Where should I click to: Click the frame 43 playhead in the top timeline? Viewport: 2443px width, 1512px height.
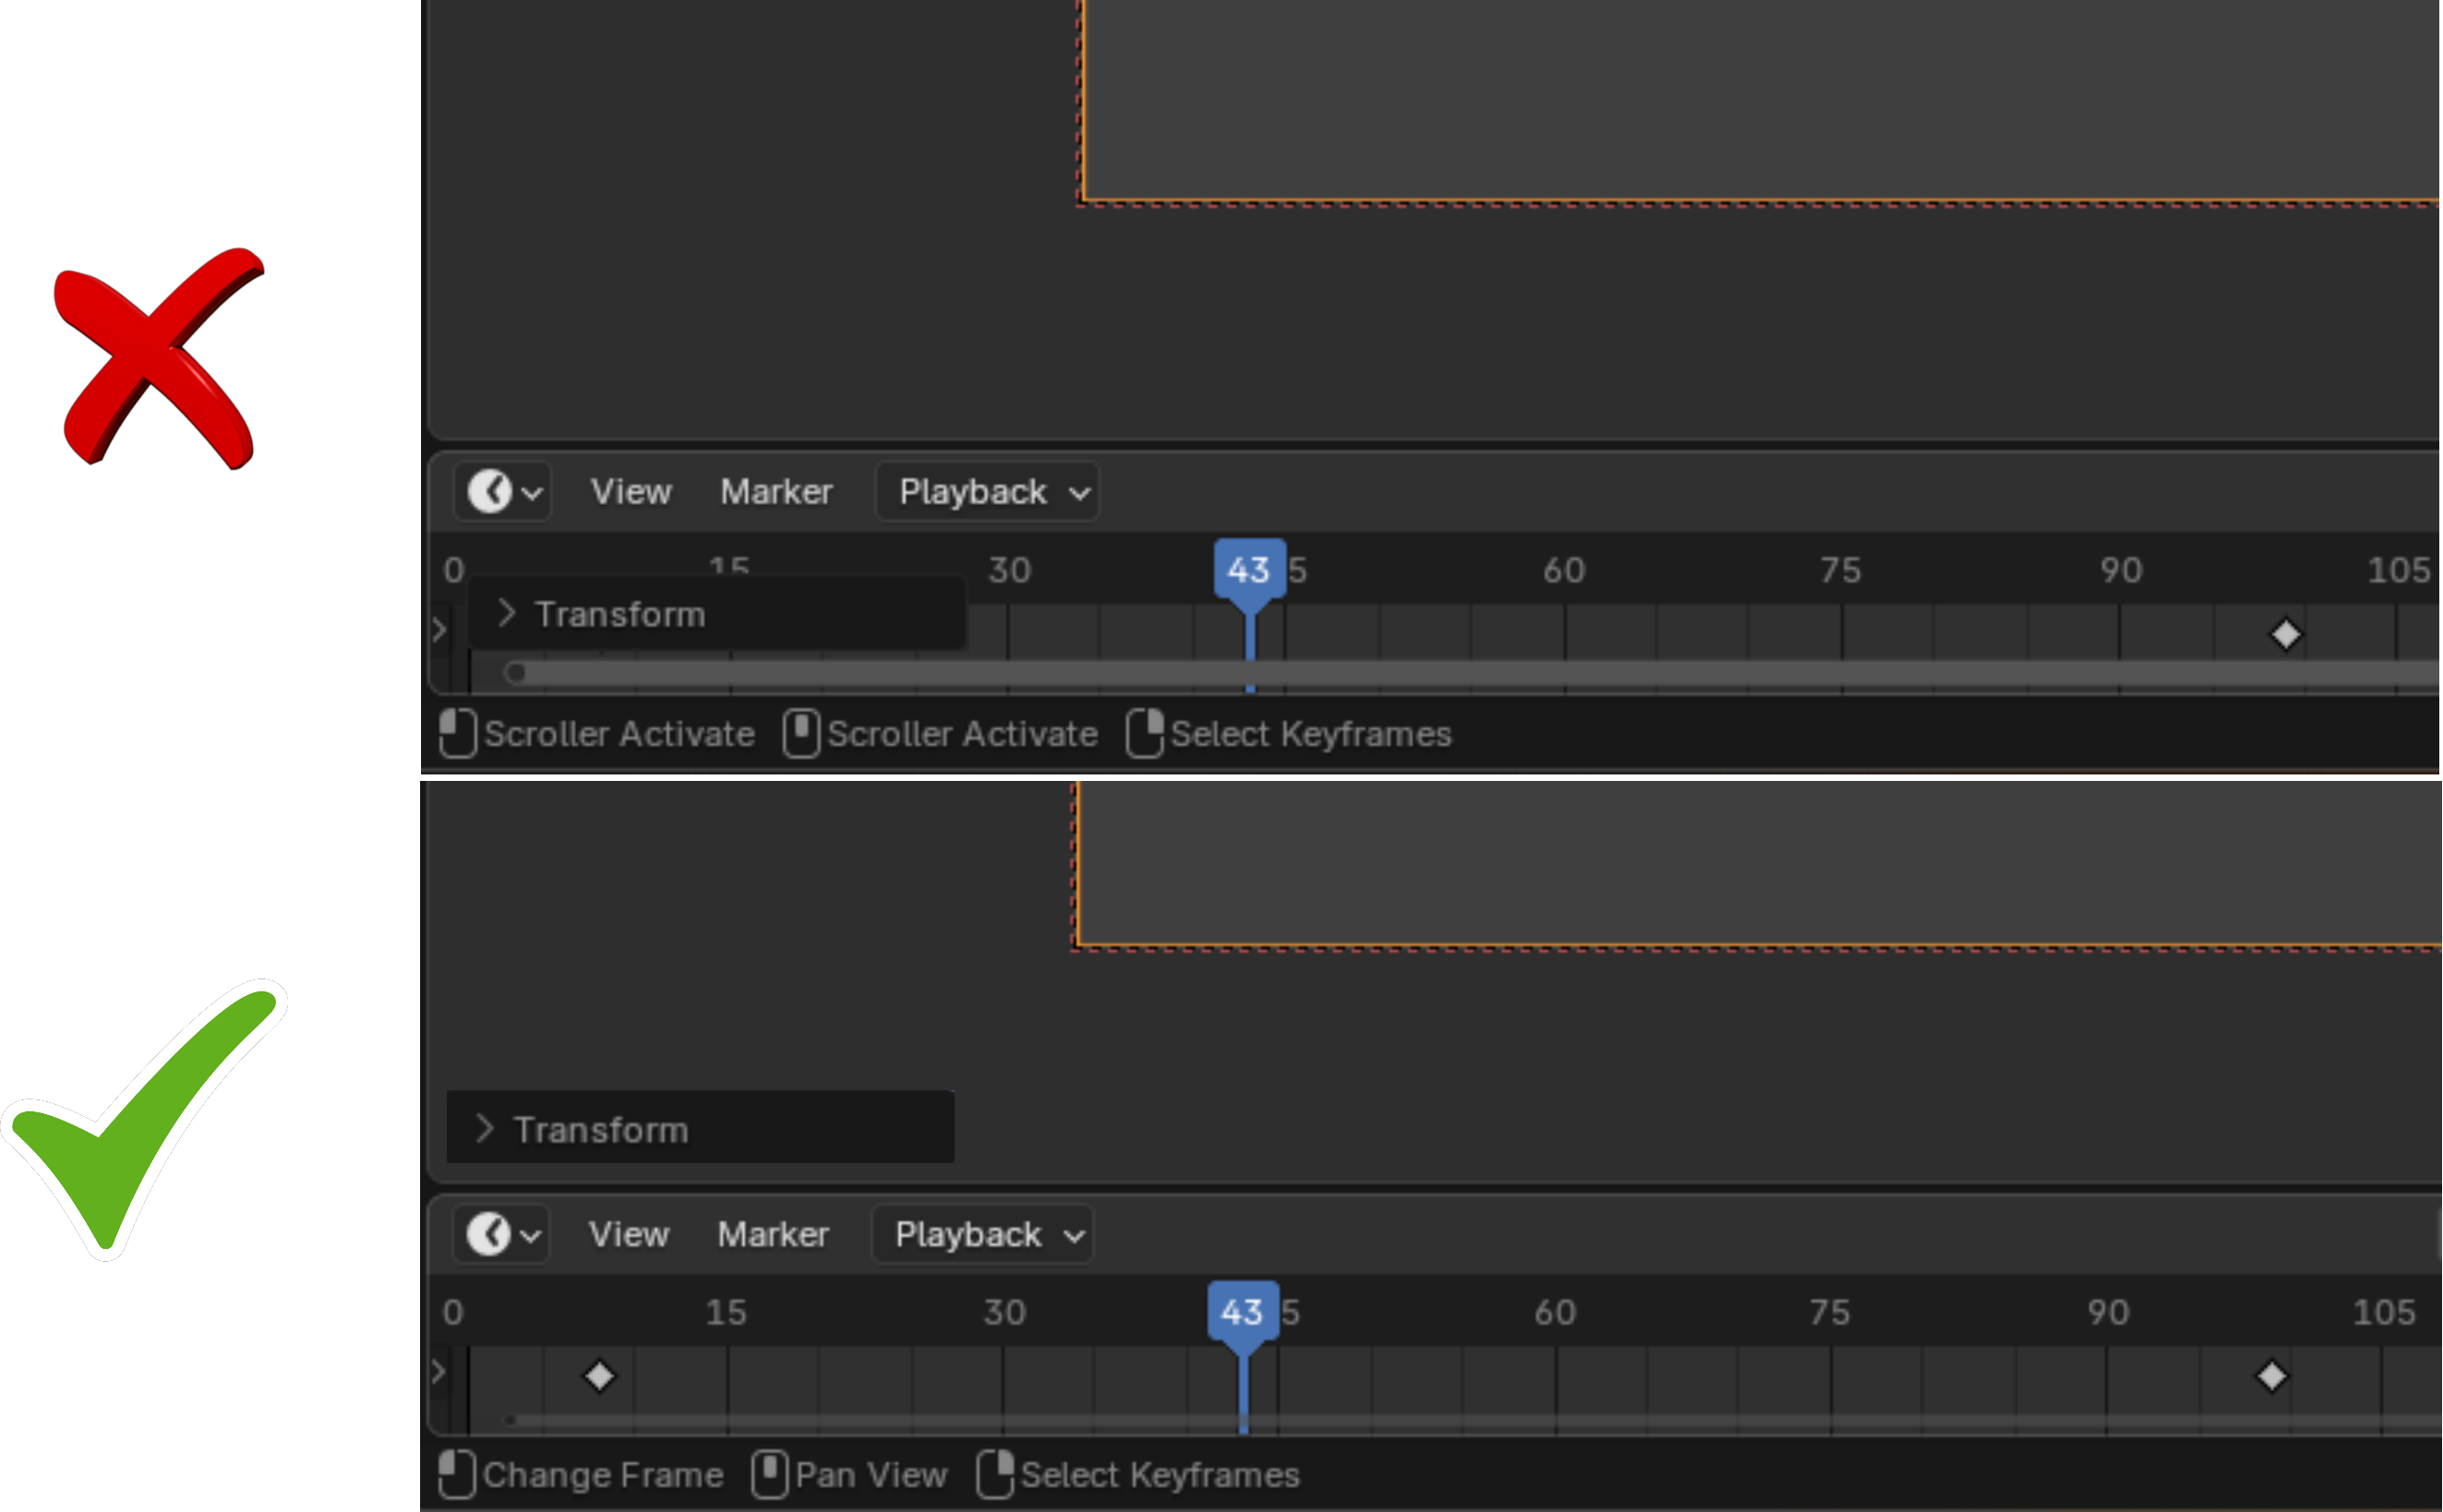tap(1249, 571)
